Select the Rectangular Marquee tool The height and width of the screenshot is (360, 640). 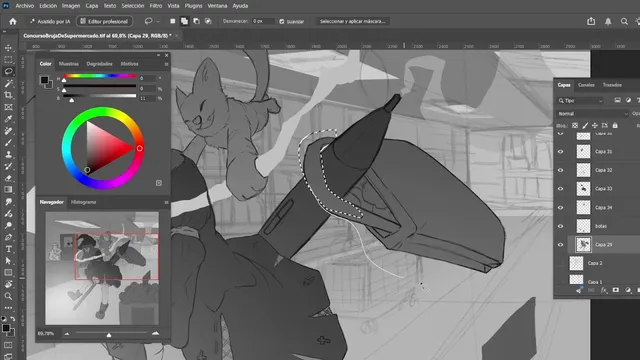8,60
